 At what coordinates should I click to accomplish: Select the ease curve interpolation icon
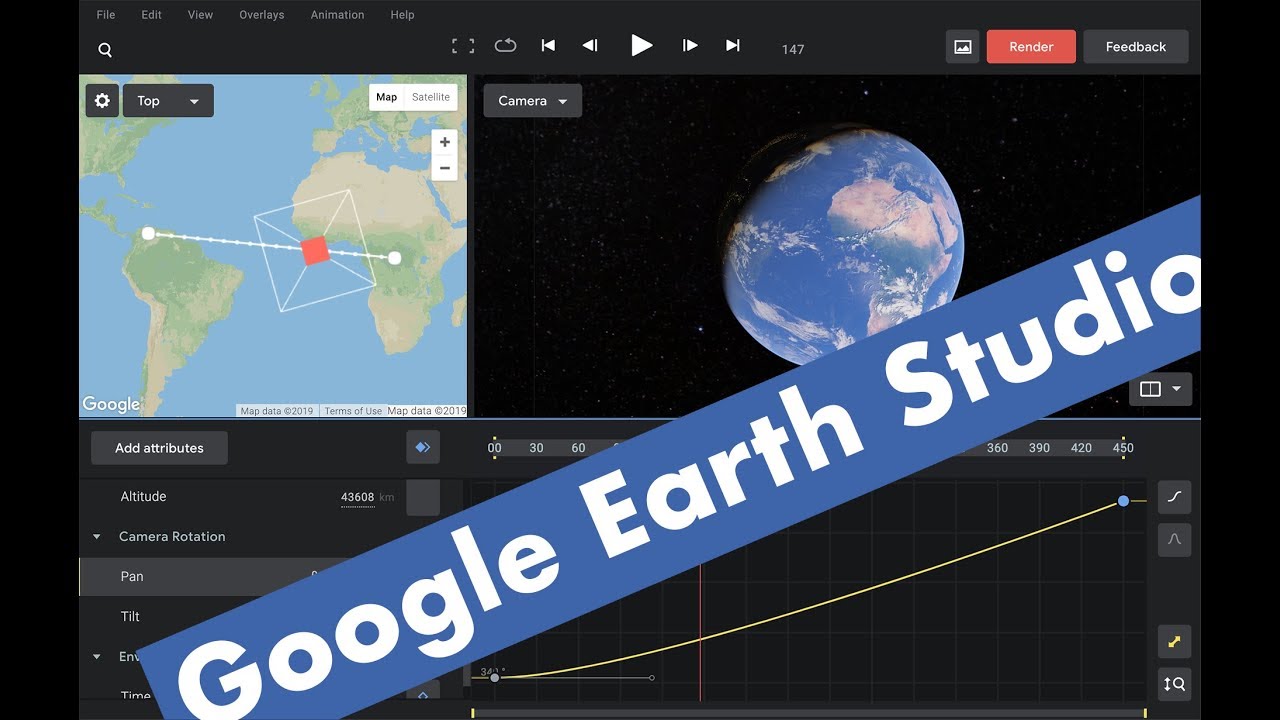pyautogui.click(x=1175, y=496)
